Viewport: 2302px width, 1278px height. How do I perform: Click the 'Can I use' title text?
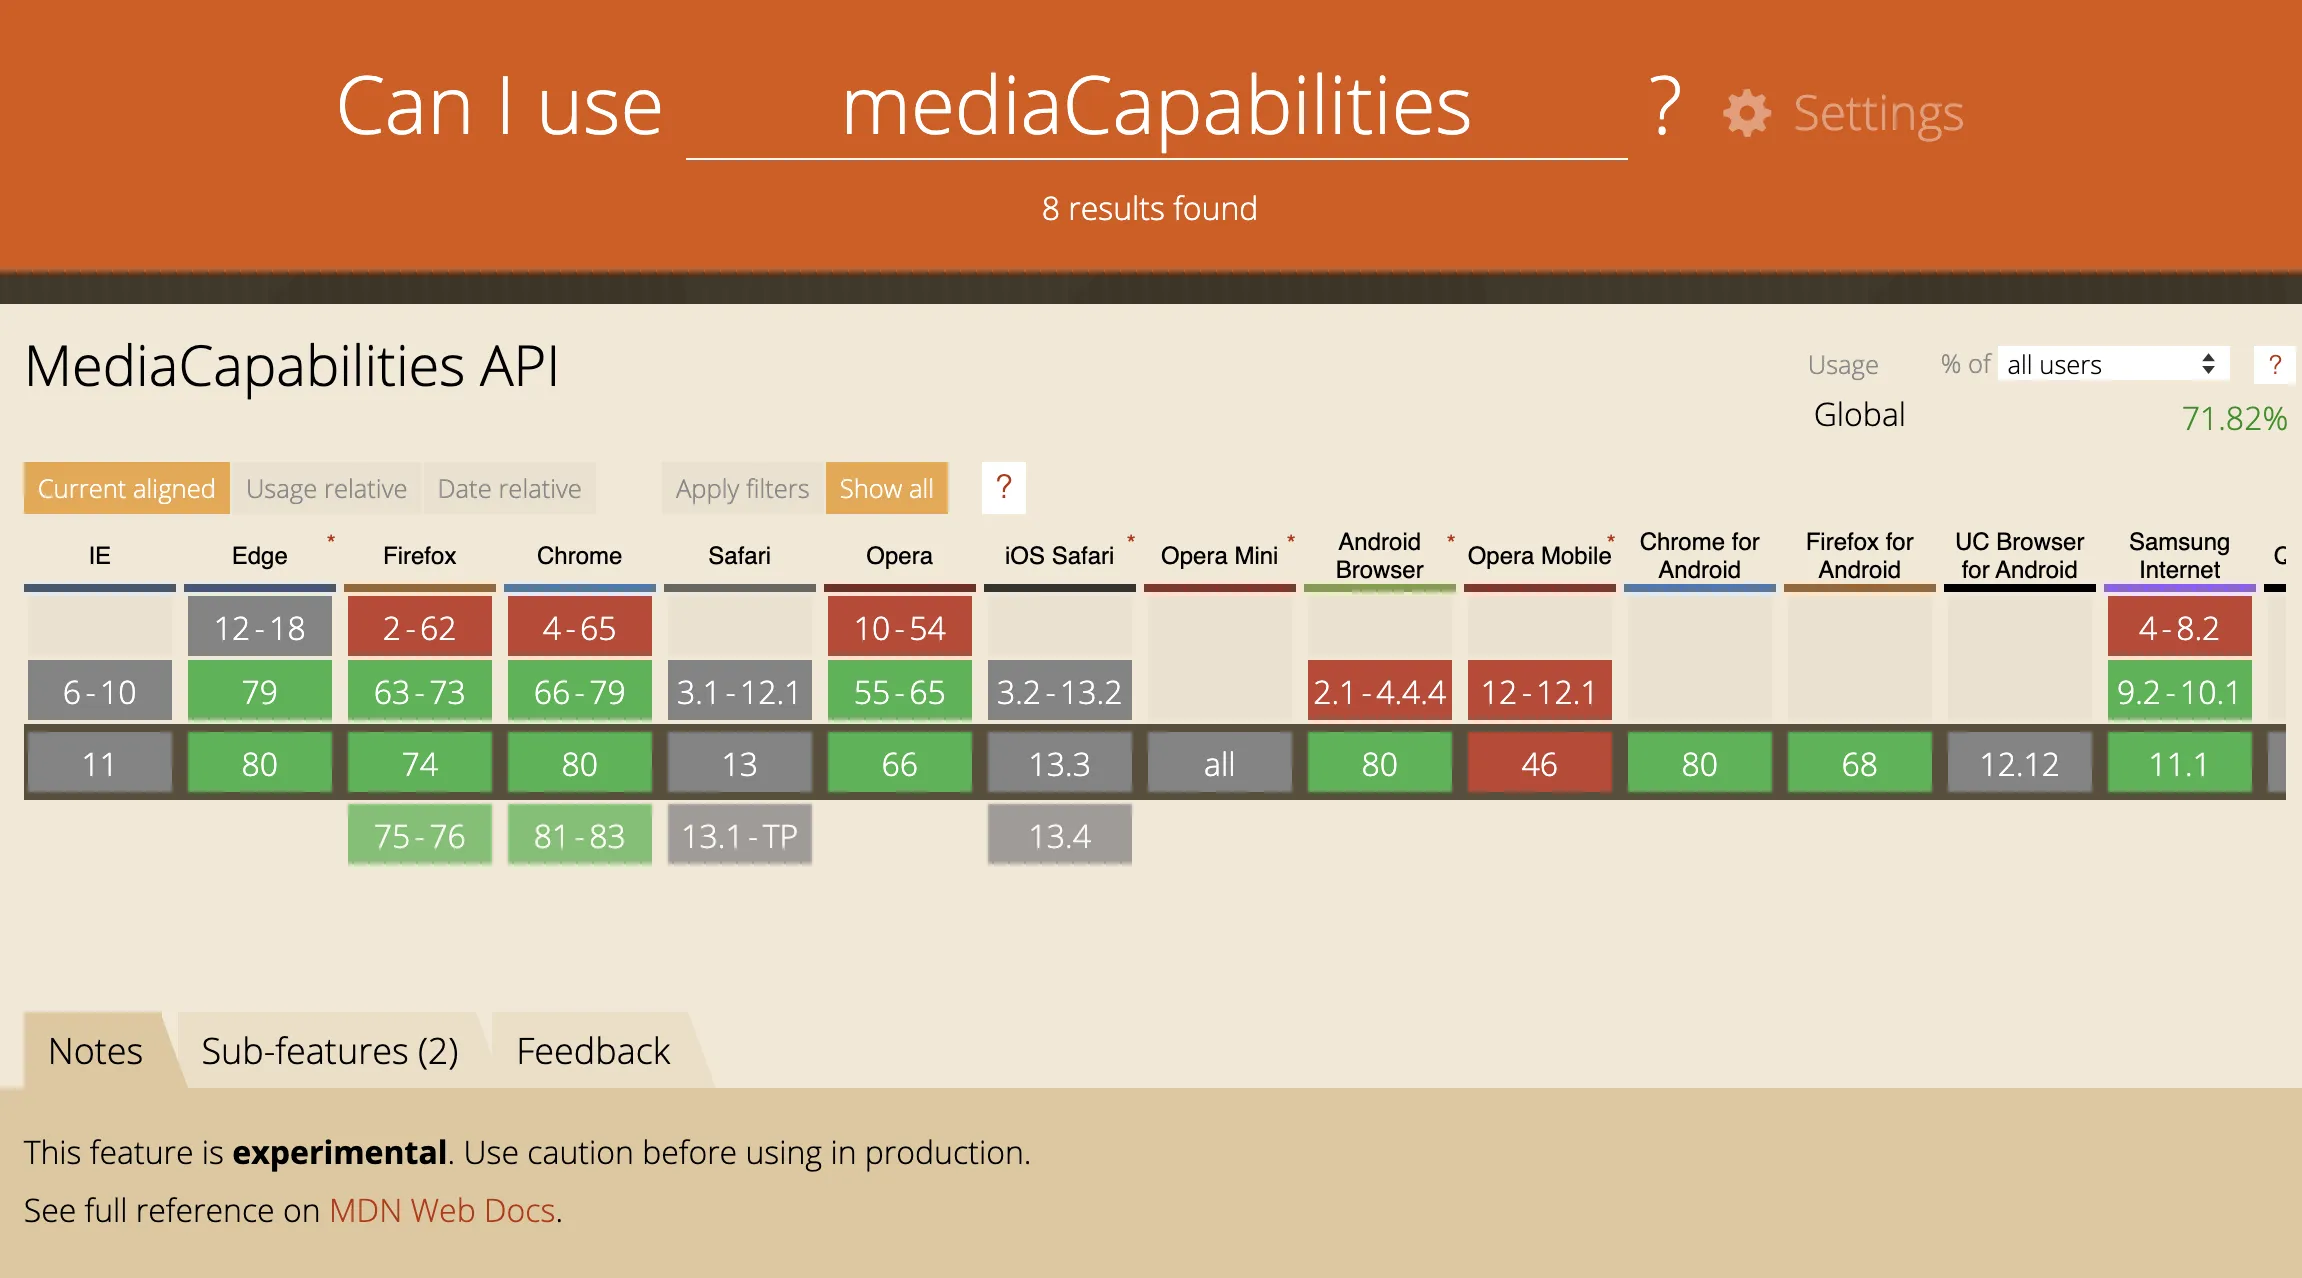click(x=500, y=106)
